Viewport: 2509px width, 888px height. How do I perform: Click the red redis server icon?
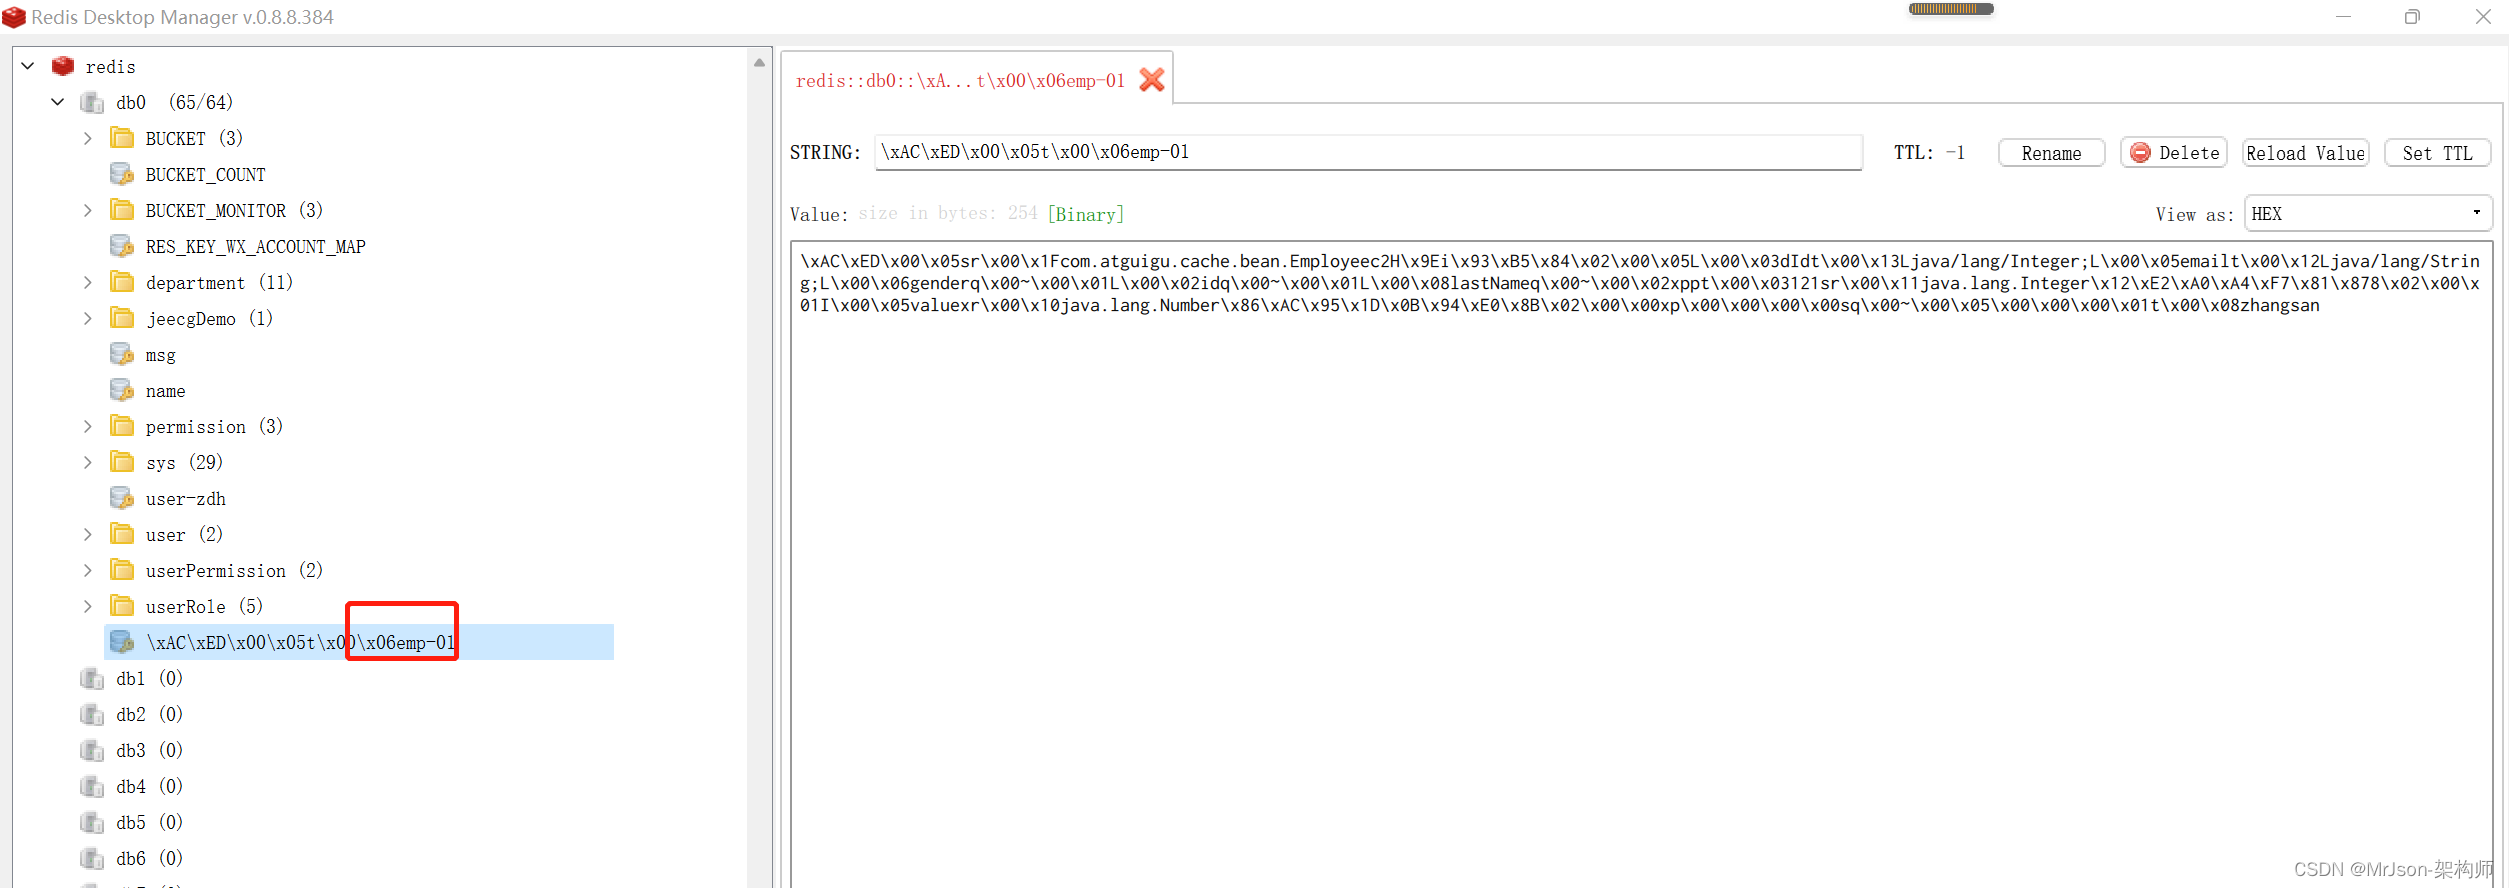tap(63, 66)
